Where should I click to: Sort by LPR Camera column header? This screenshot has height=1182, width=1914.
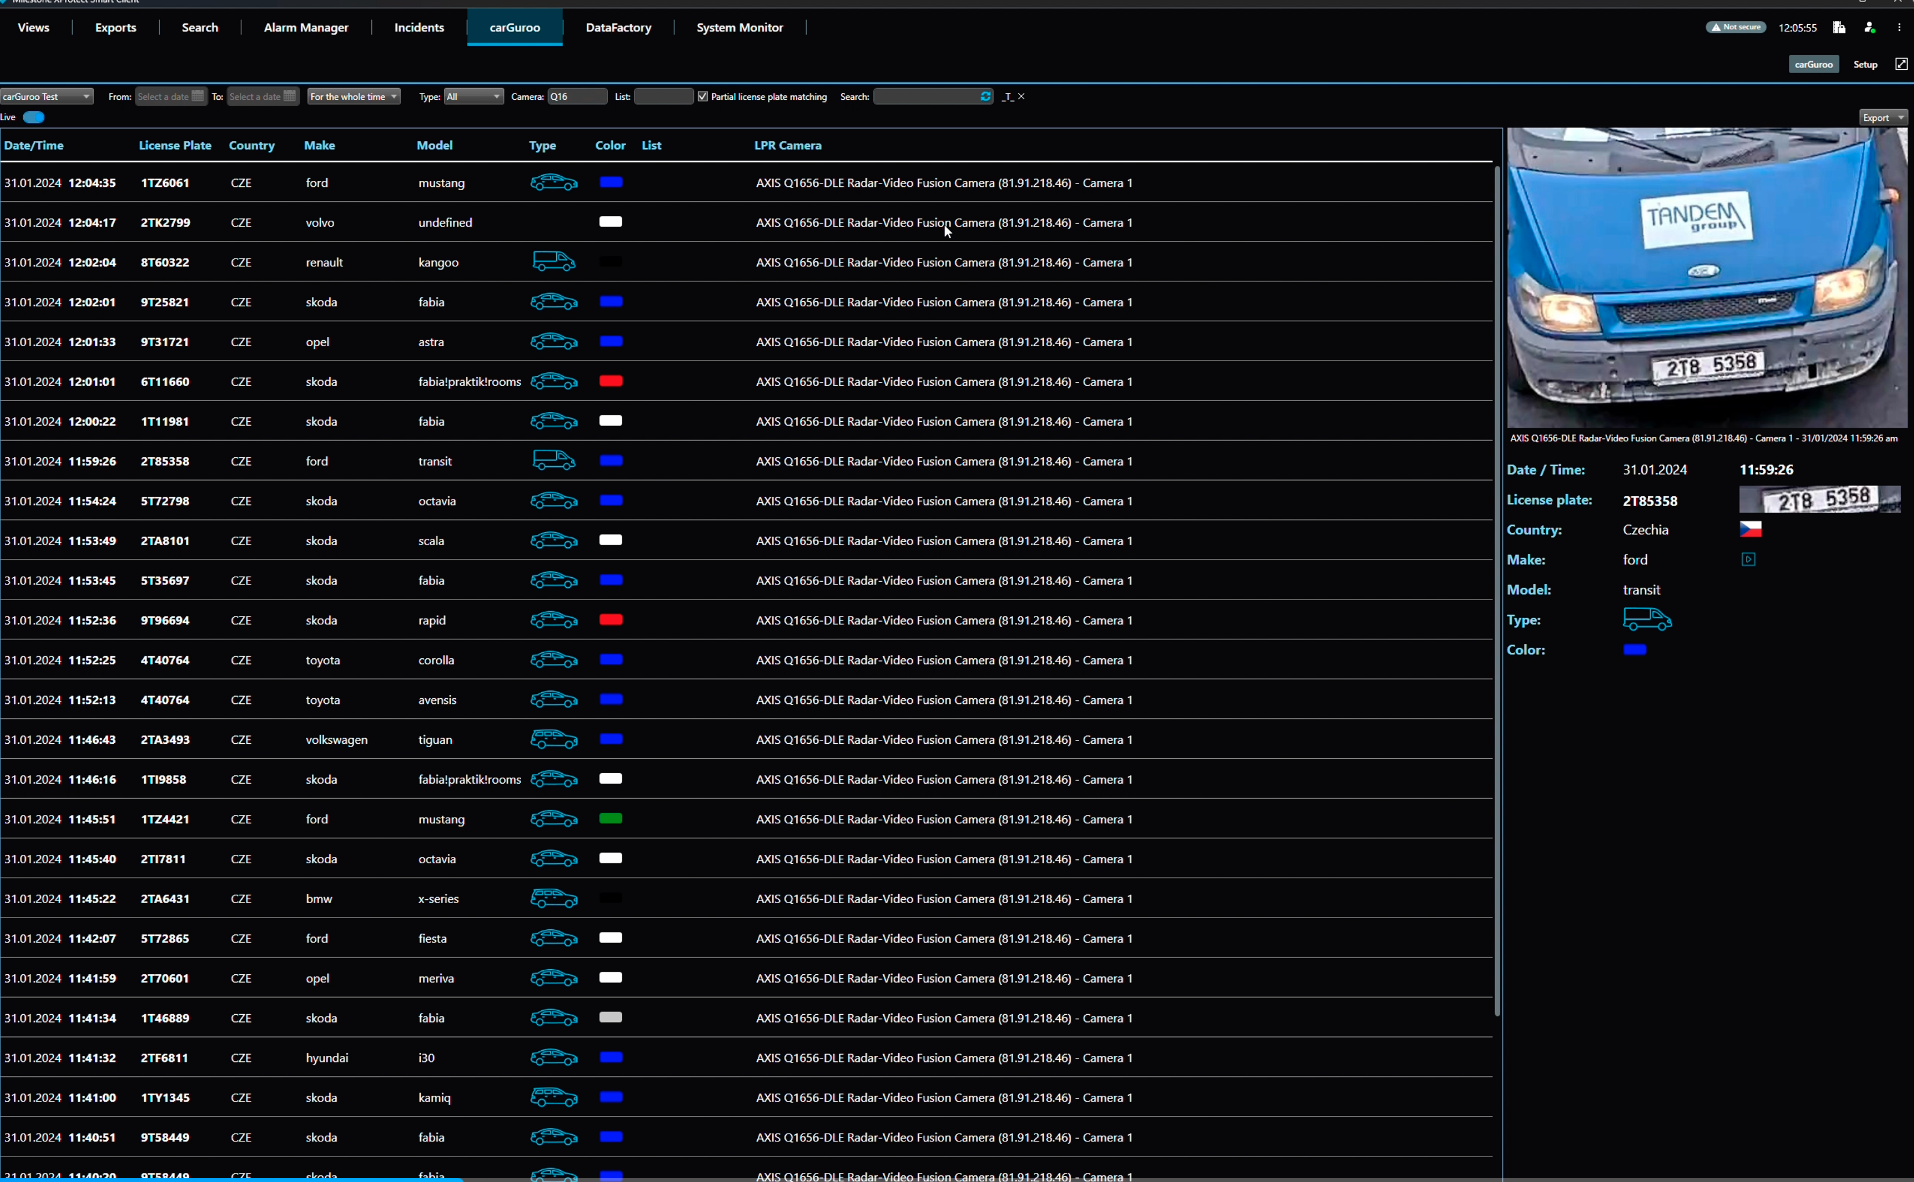point(787,145)
